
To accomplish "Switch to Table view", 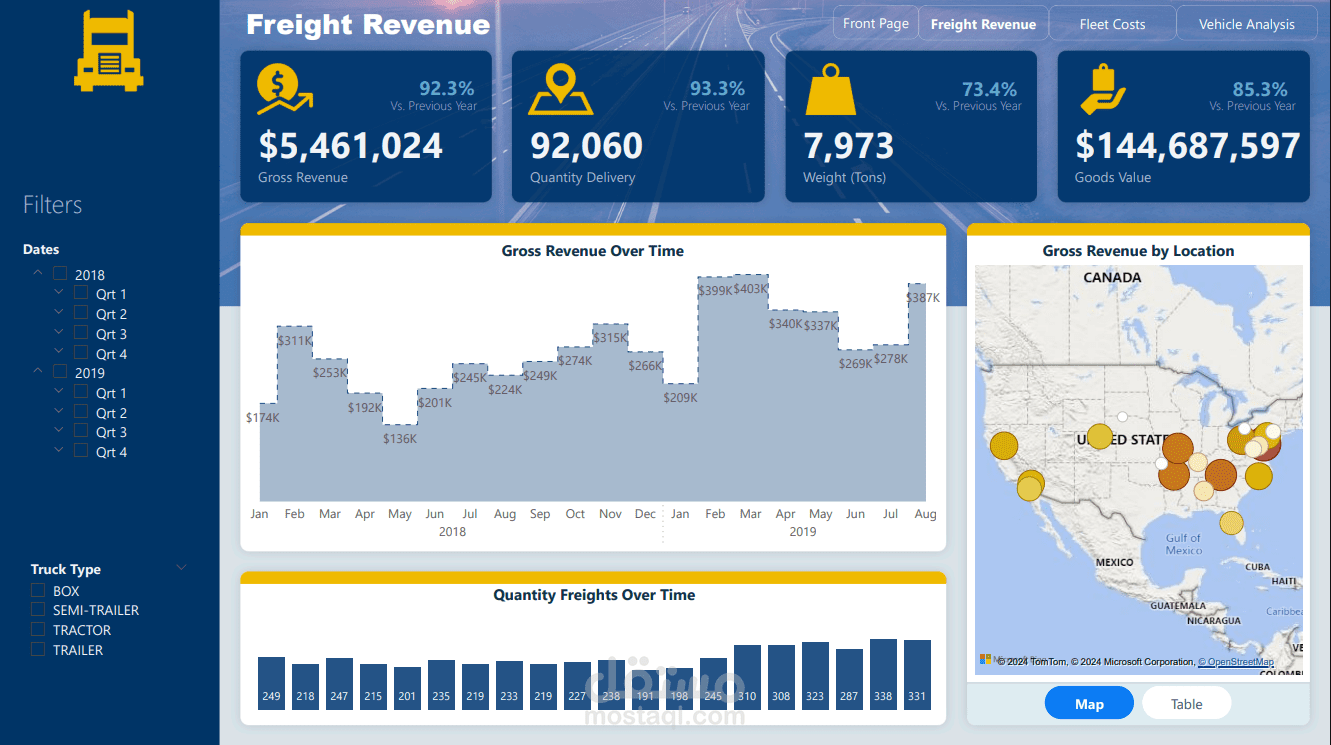I will (1186, 702).
